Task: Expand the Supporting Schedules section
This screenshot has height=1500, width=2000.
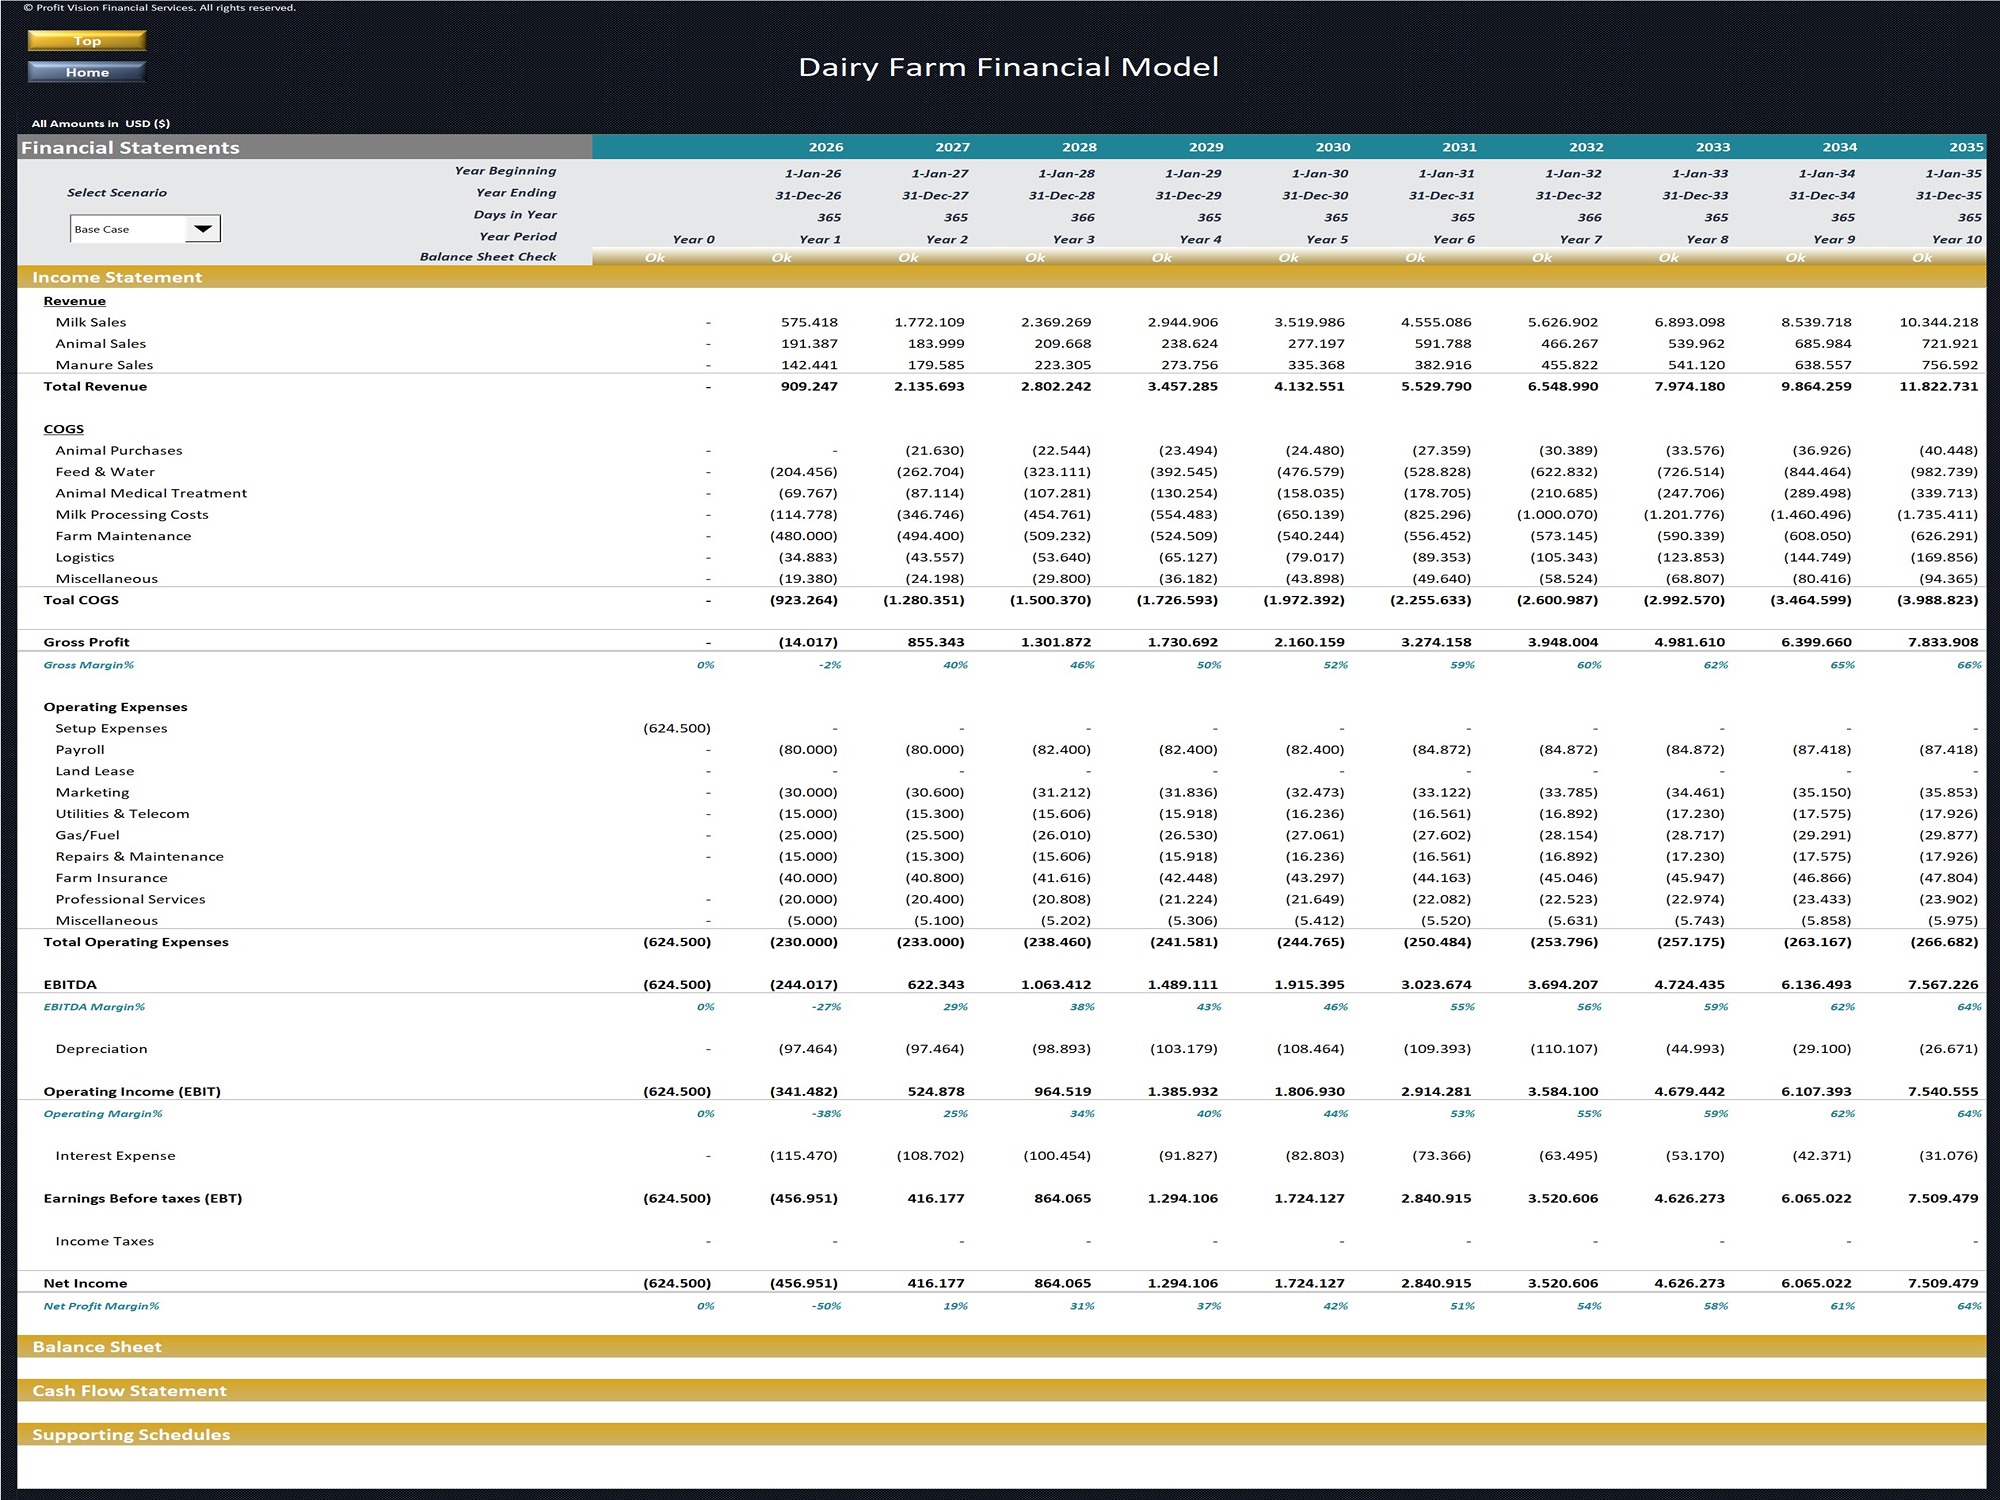Action: pyautogui.click(x=131, y=1435)
